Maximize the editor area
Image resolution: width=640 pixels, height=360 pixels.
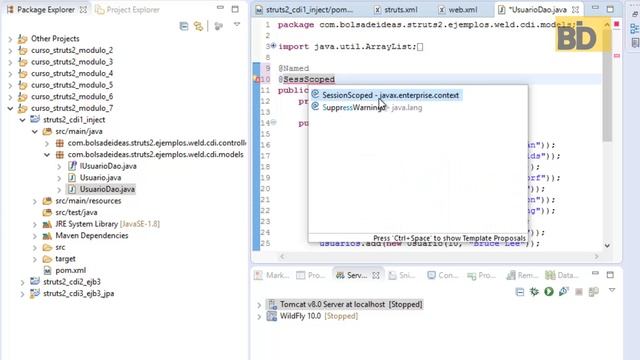tap(610, 9)
